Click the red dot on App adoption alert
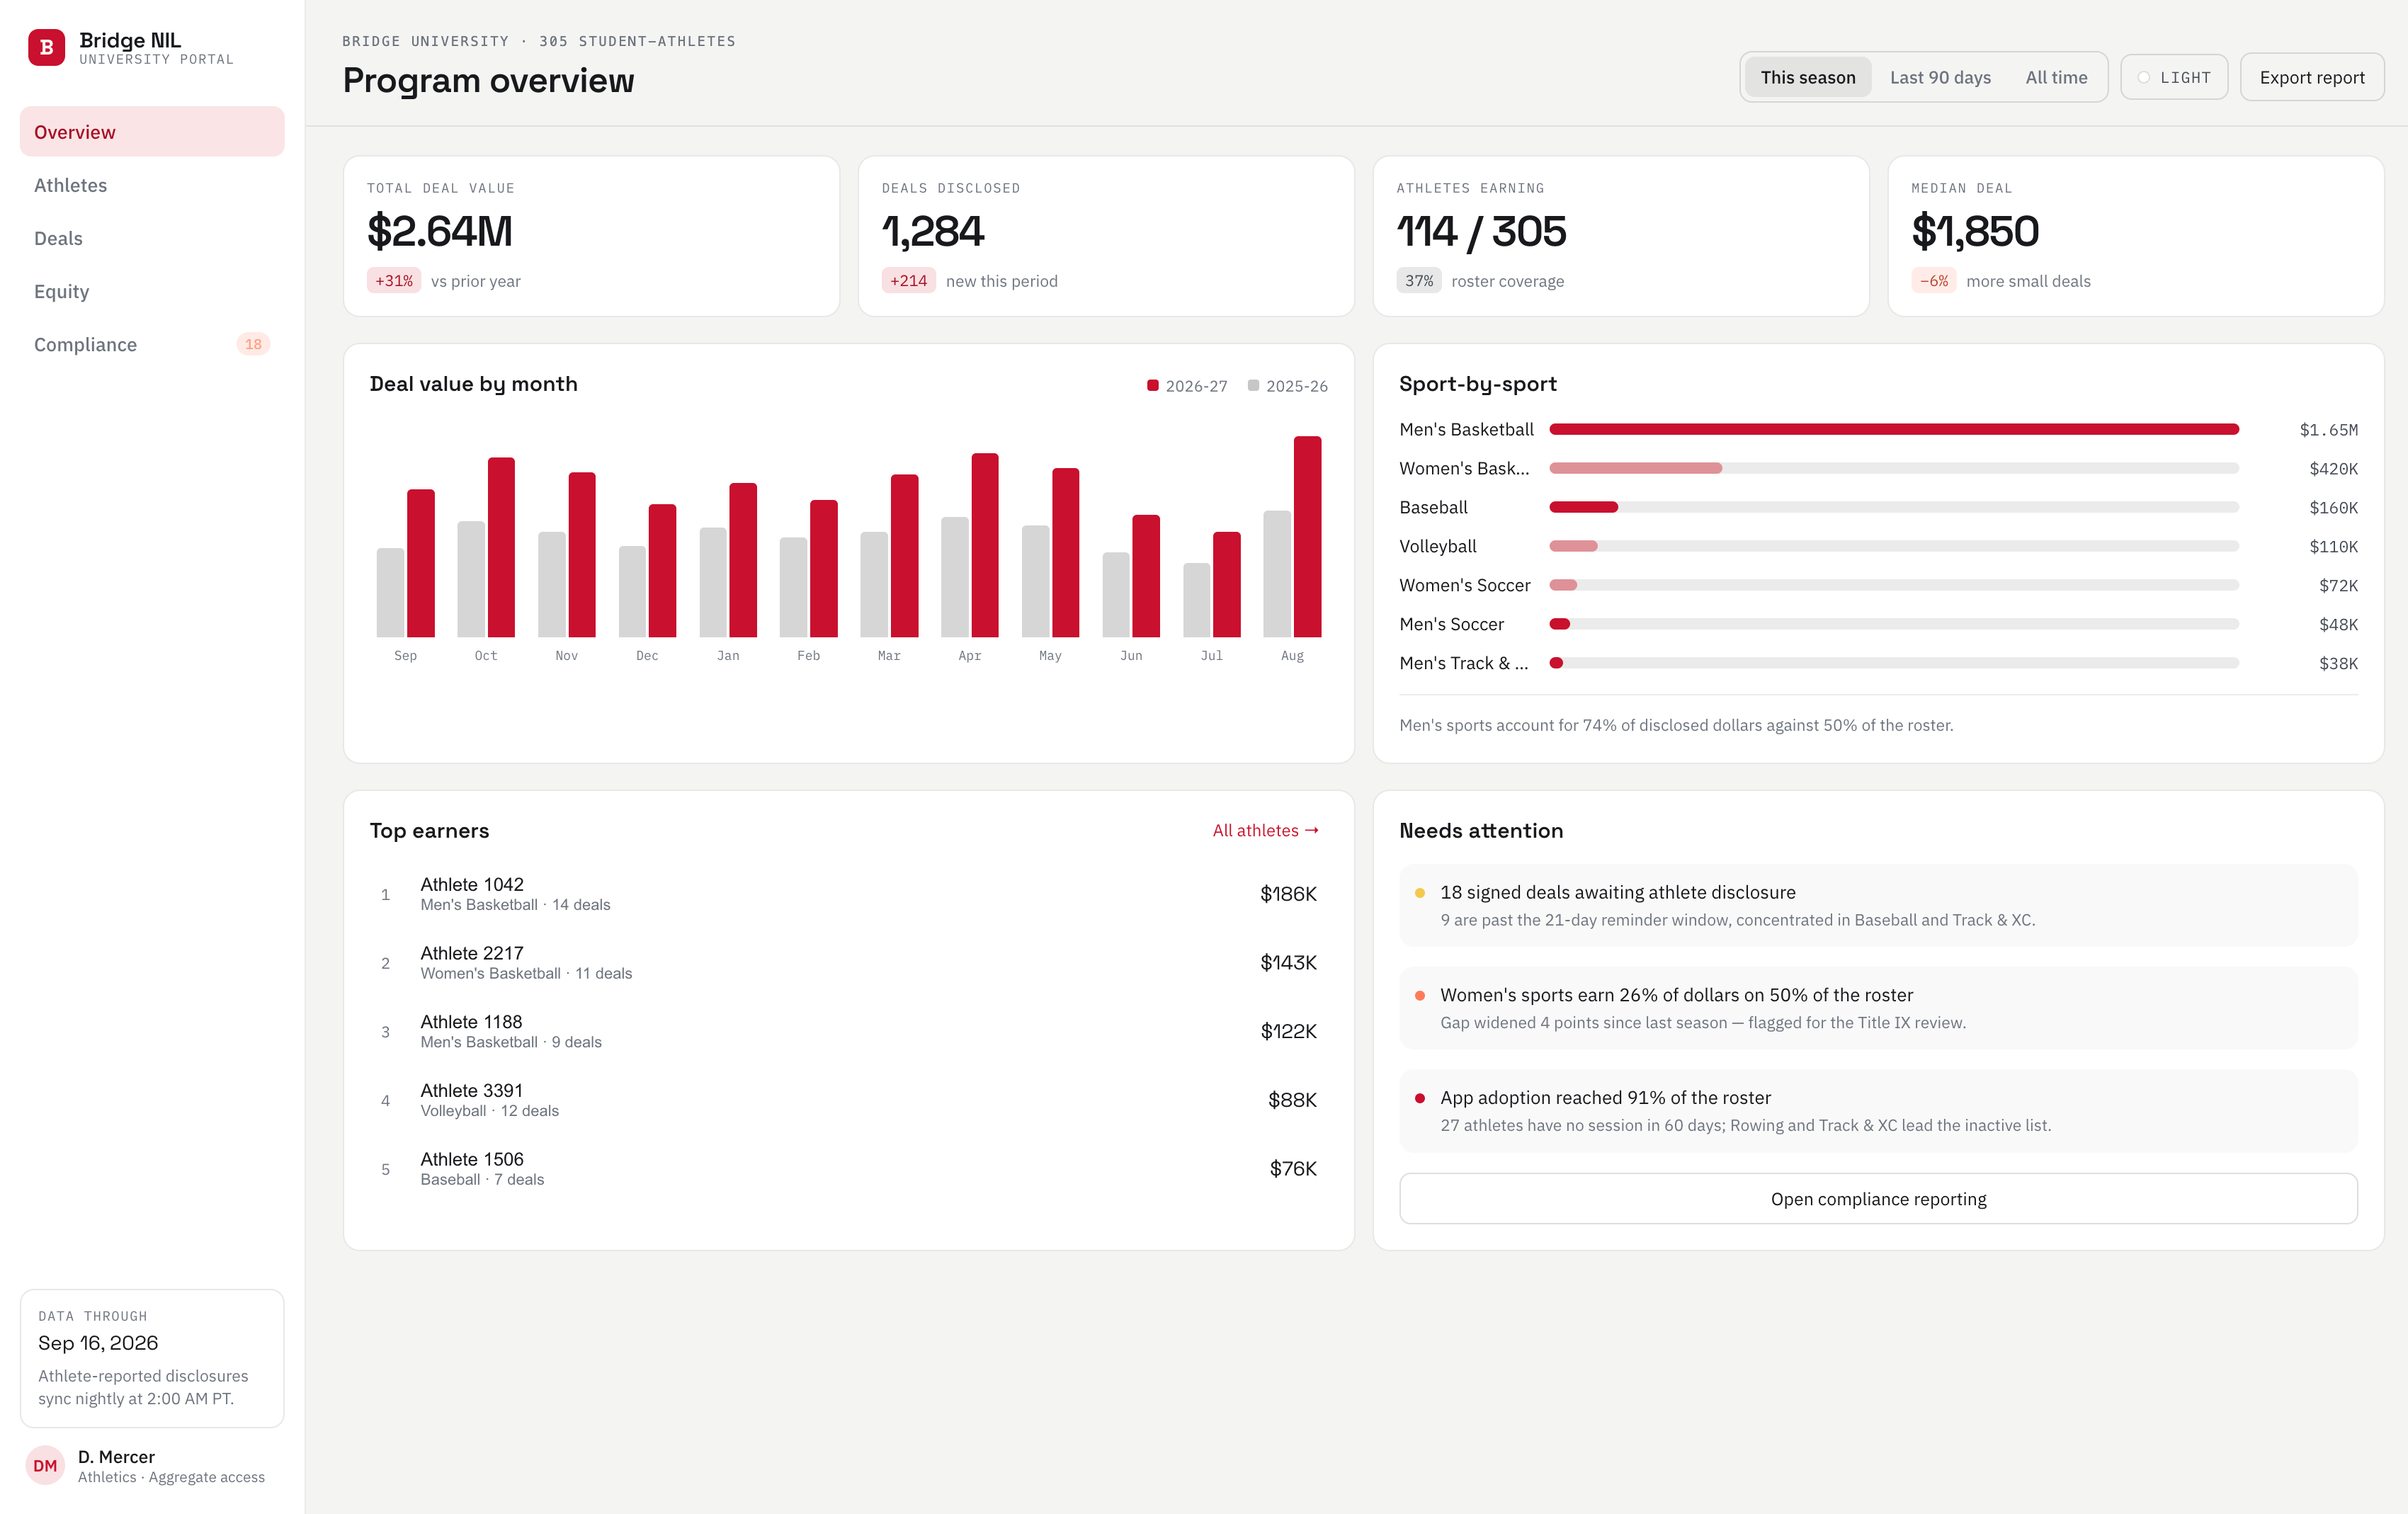 point(1420,1098)
